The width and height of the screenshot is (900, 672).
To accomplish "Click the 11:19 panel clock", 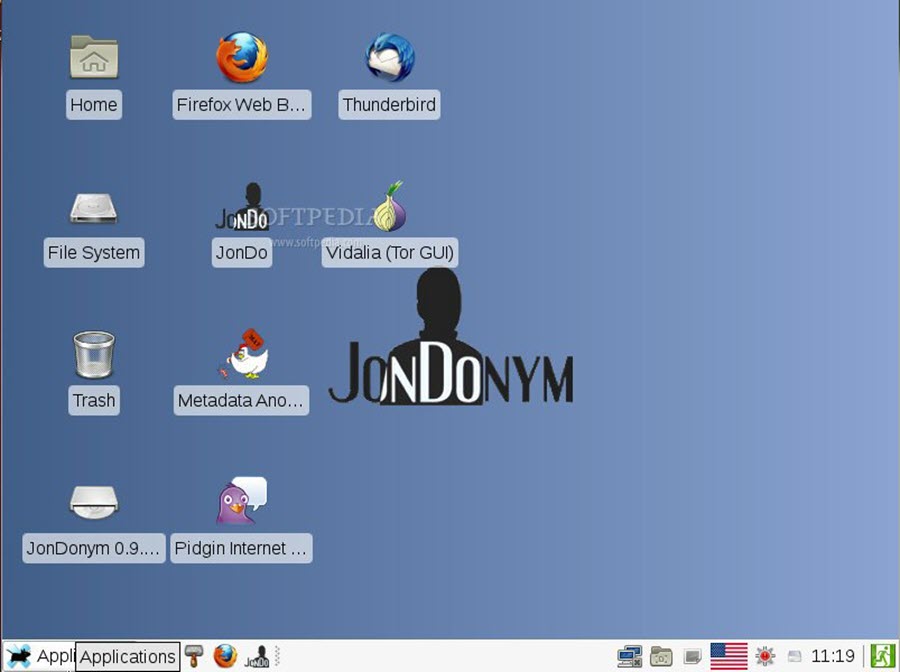I will point(832,656).
